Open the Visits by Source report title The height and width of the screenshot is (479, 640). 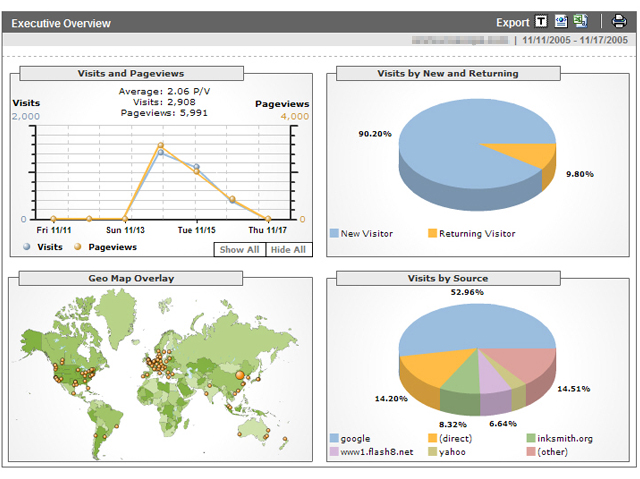point(448,278)
